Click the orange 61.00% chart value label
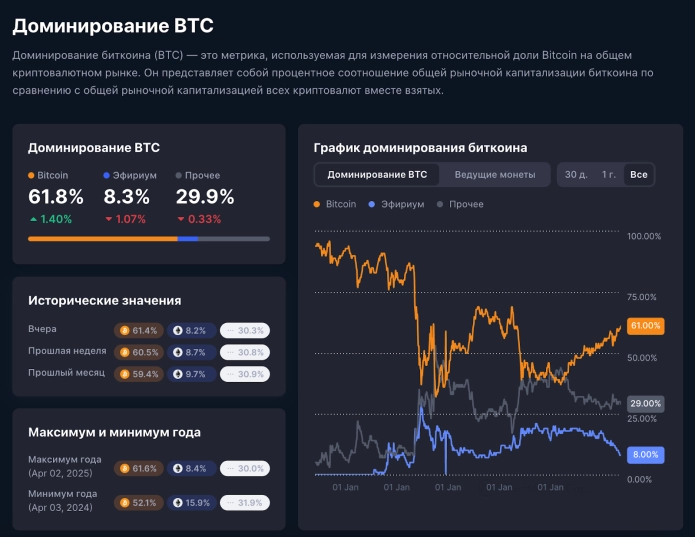Screen dimensions: 695x537 [x=646, y=326]
